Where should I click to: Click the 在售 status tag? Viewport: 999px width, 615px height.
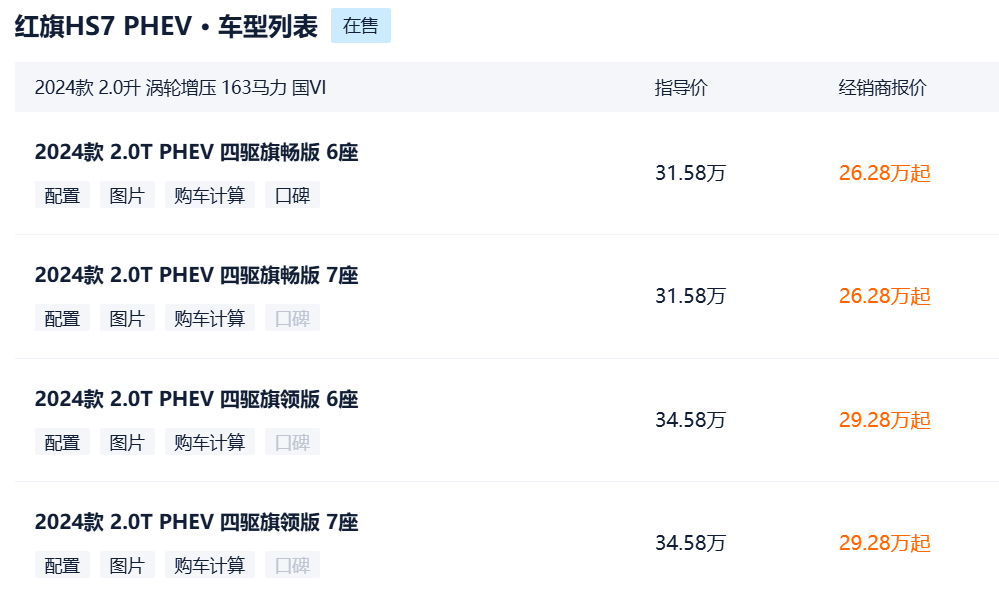(x=360, y=26)
